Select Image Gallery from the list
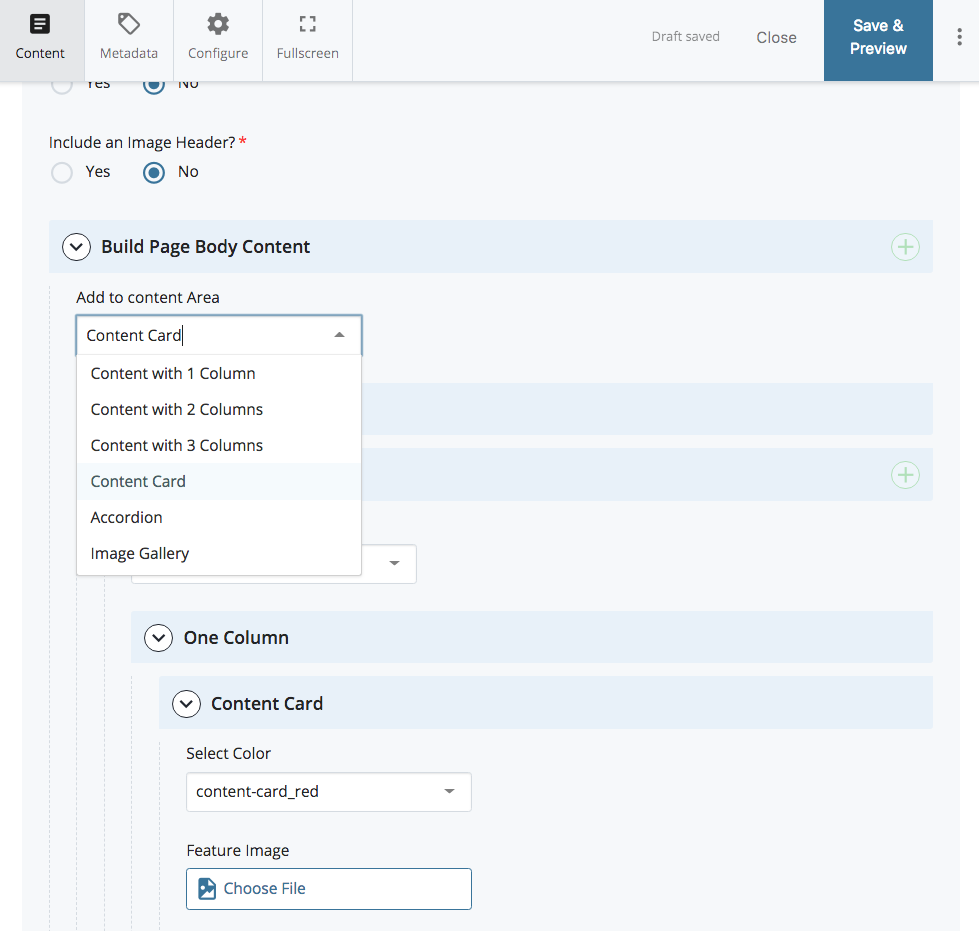The height and width of the screenshot is (931, 979). (140, 554)
